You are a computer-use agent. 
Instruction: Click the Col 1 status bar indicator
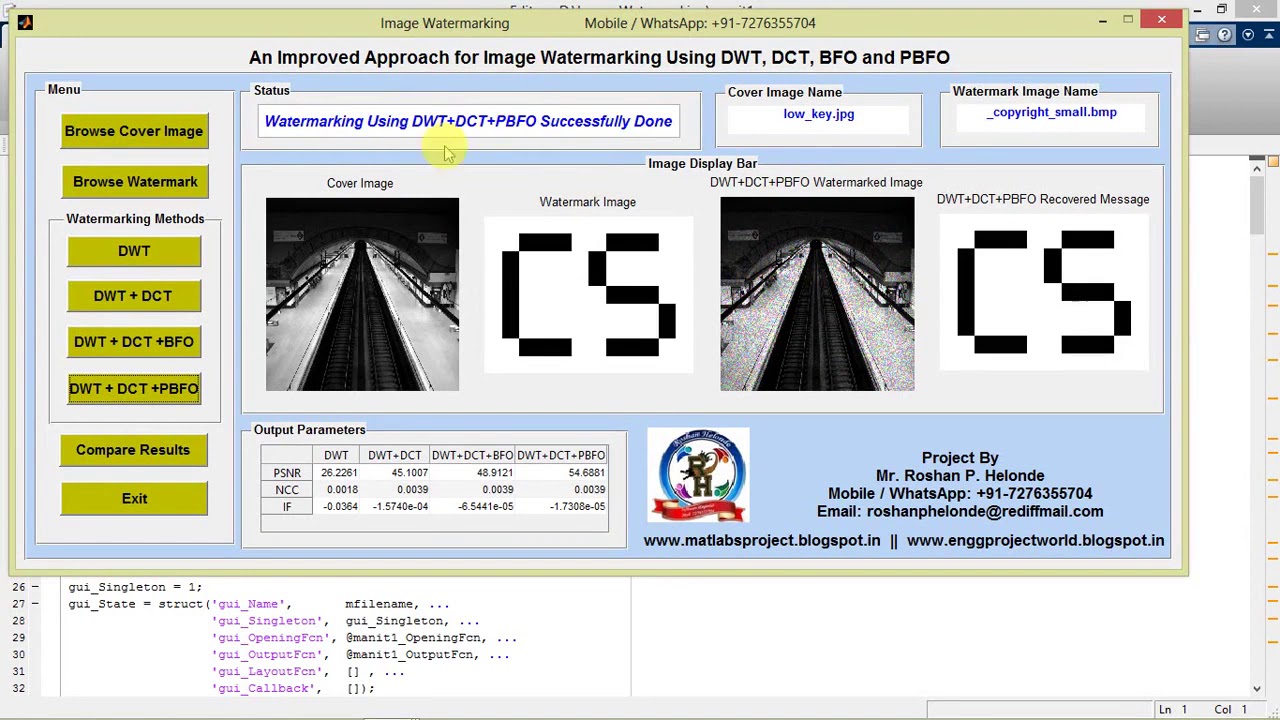[1231, 709]
